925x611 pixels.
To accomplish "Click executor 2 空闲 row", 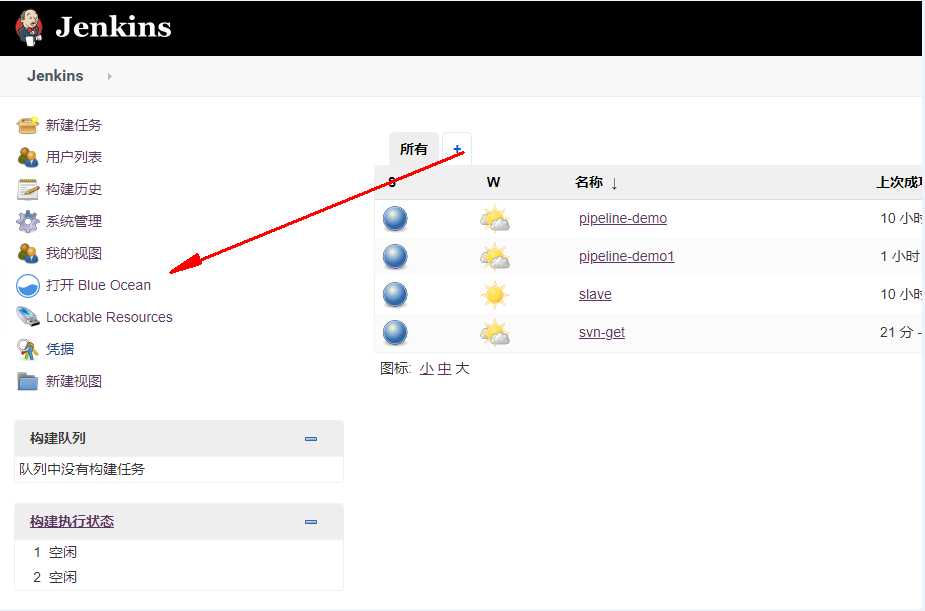I will 178,577.
